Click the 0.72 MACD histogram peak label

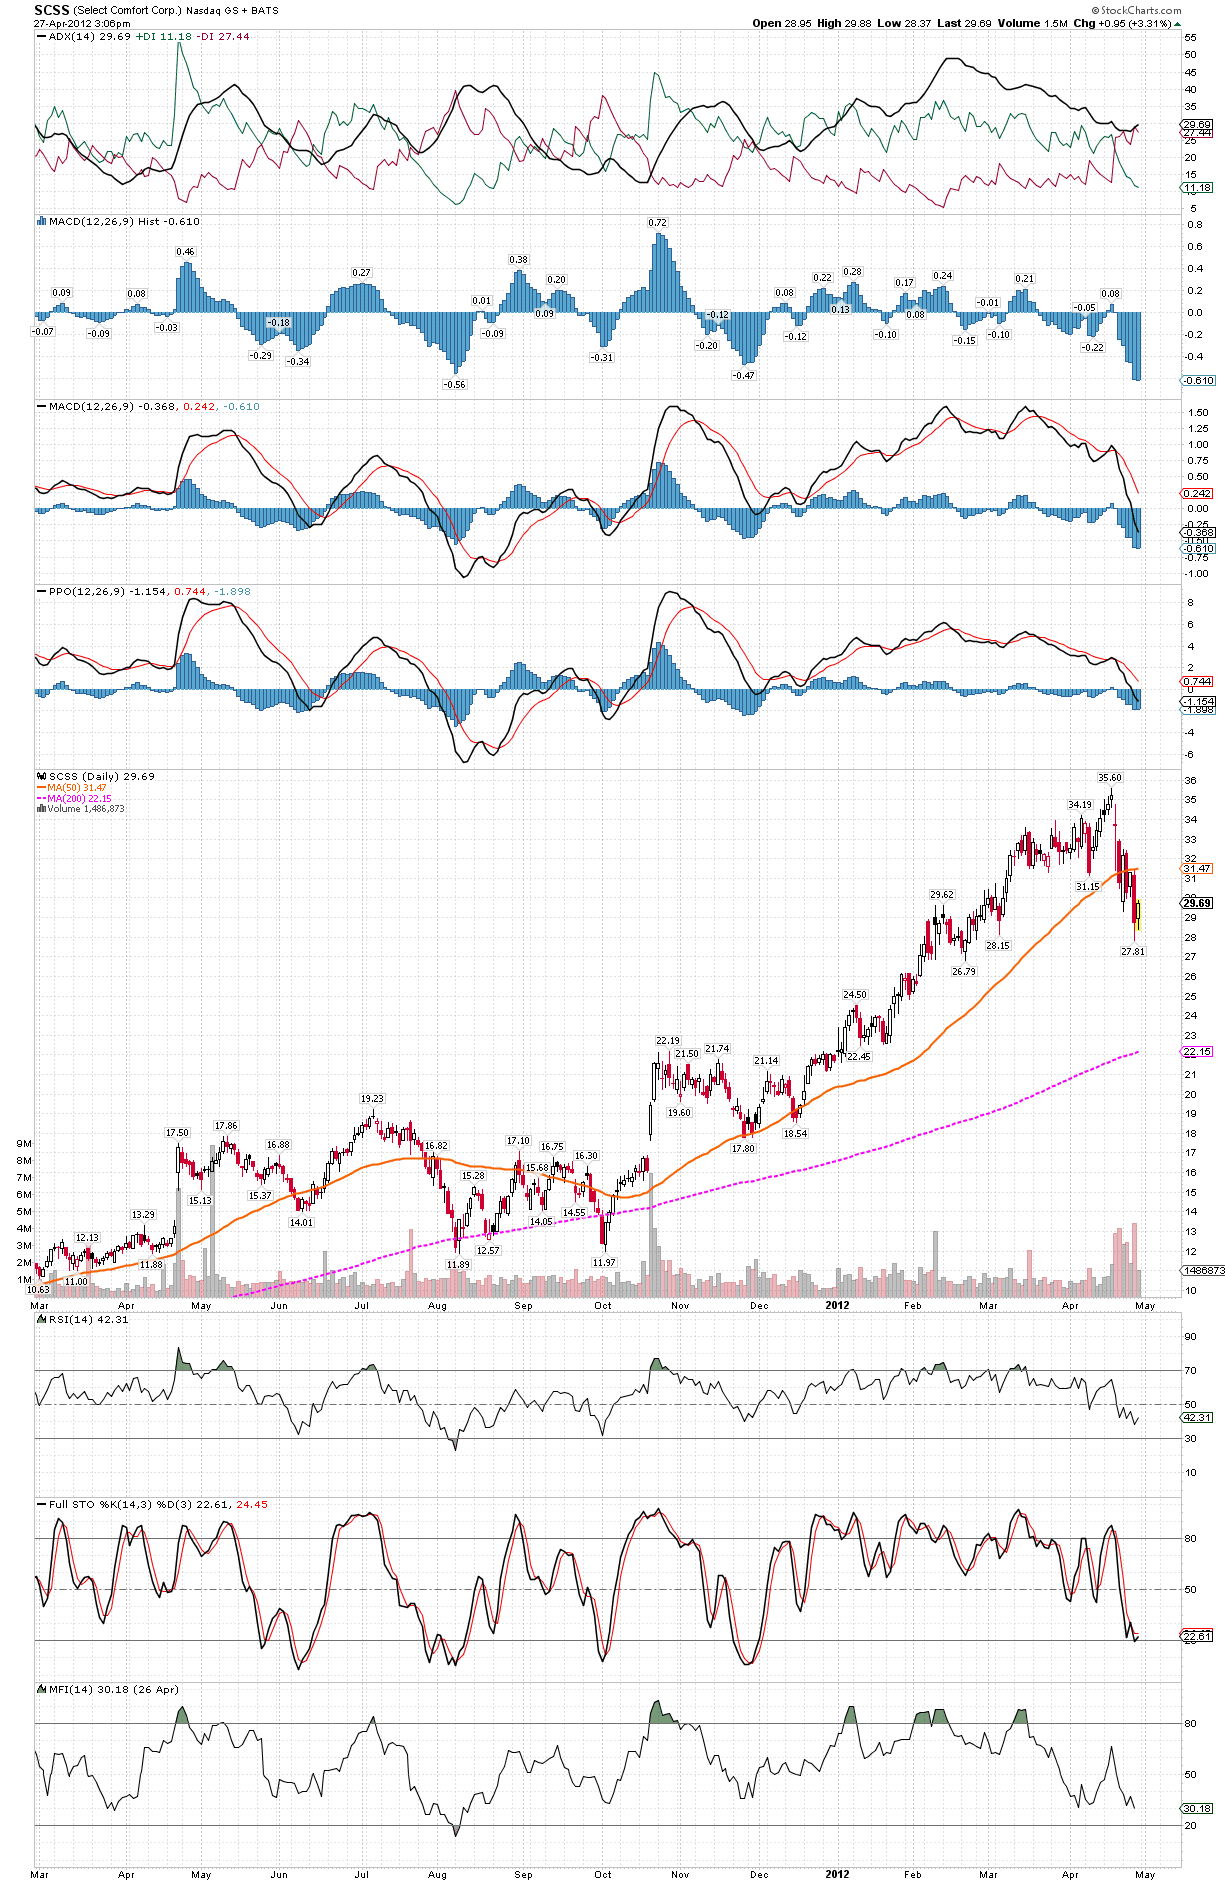click(x=657, y=223)
